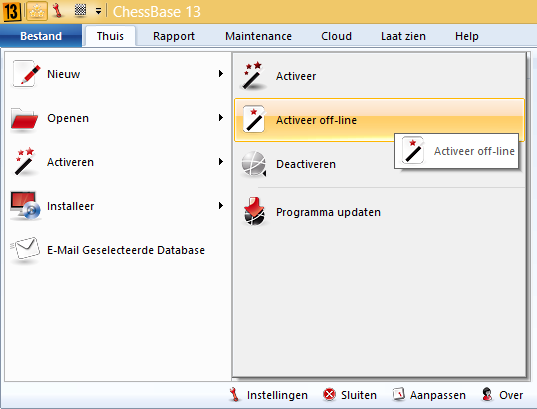Select the Installeer menu entry
The image size is (537, 409).
point(117,206)
